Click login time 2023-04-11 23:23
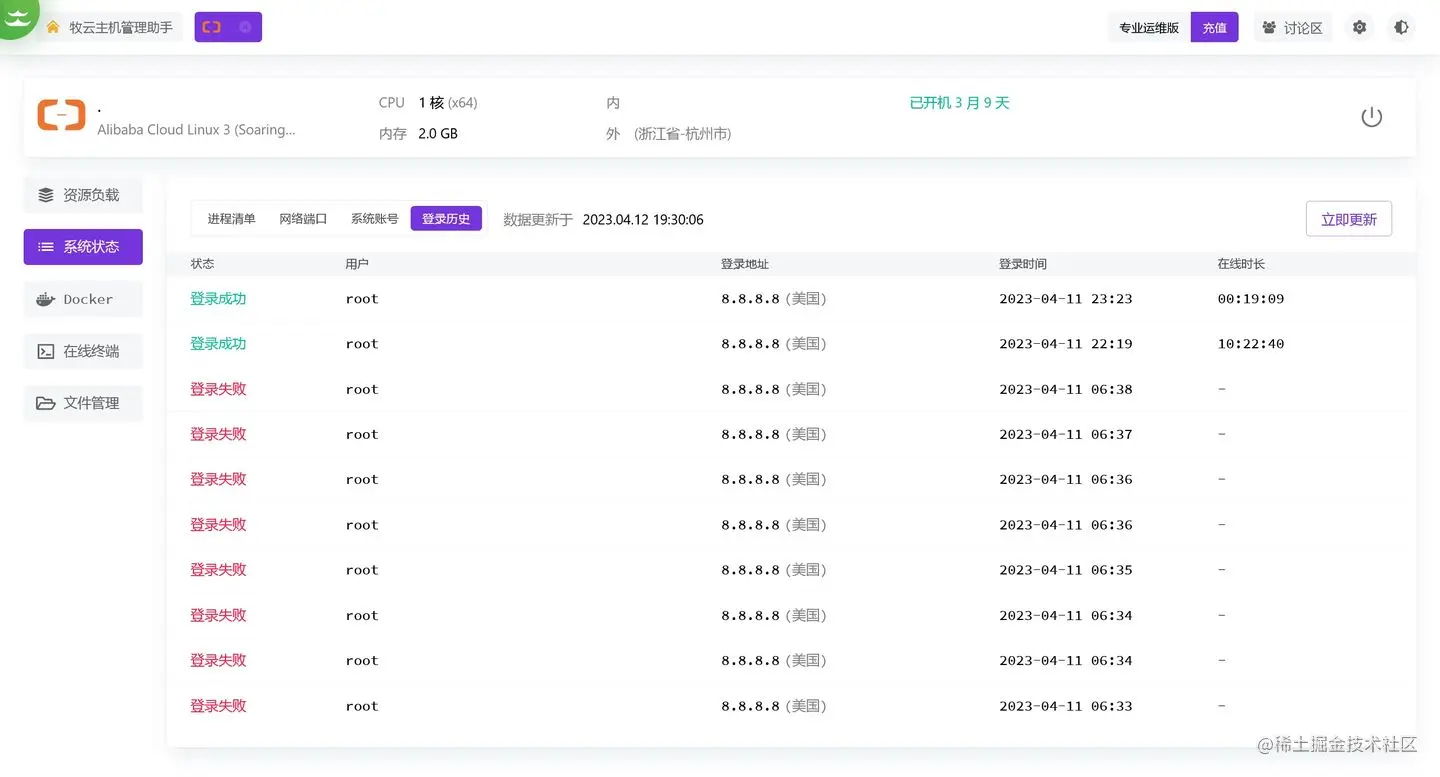Viewport: 1440px width, 777px height. pos(1066,299)
